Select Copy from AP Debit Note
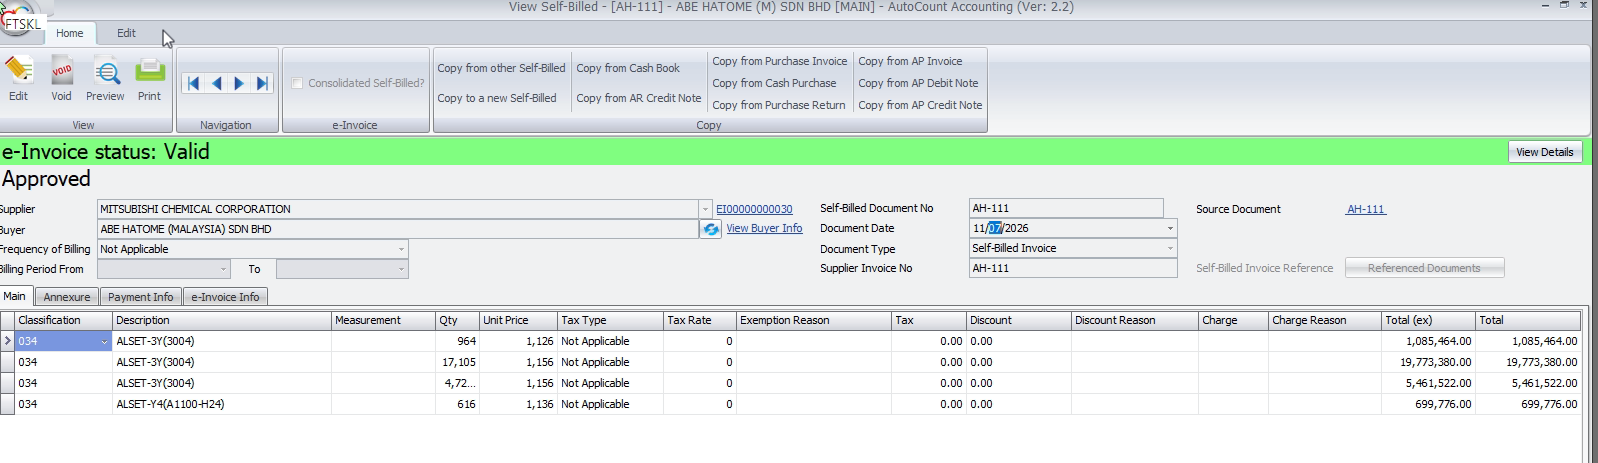1598x463 pixels. (x=918, y=83)
